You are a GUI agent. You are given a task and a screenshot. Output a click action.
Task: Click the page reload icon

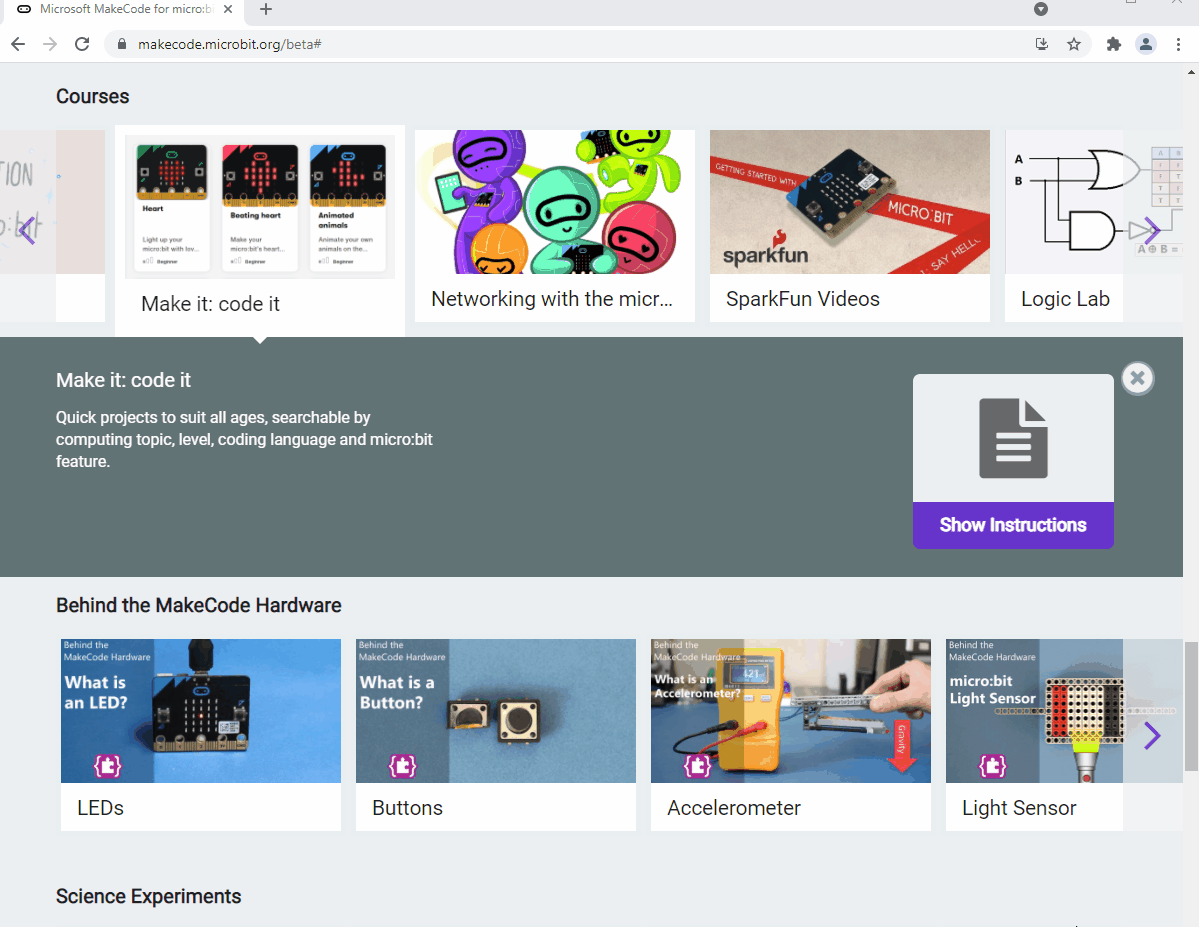83,44
